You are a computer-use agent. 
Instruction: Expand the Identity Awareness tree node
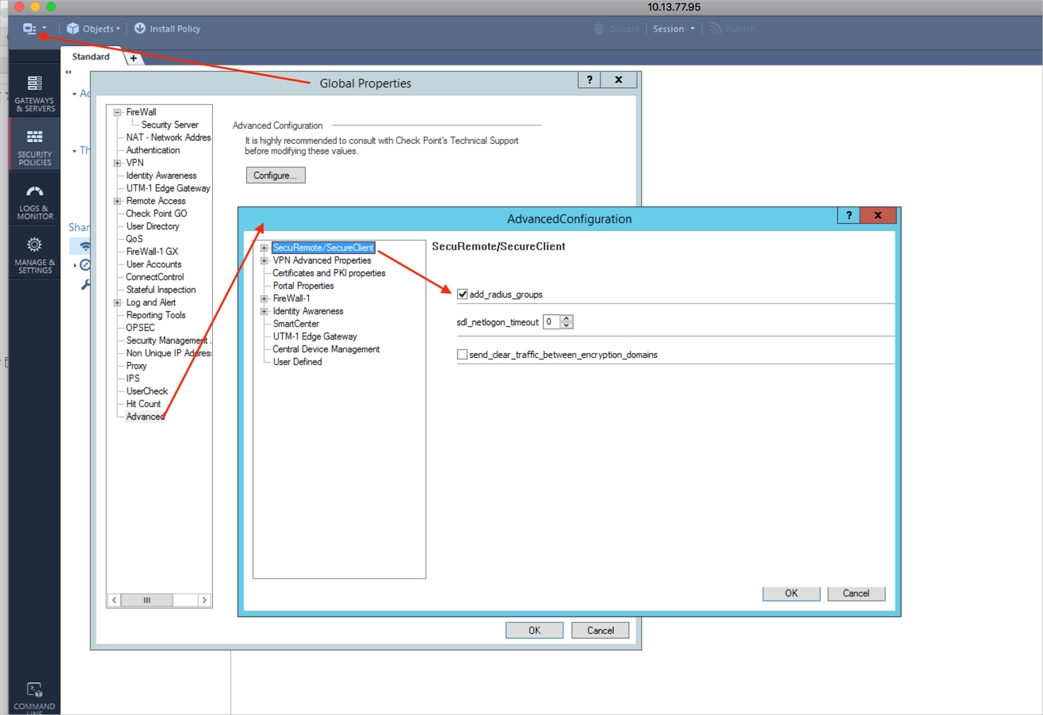(x=264, y=312)
